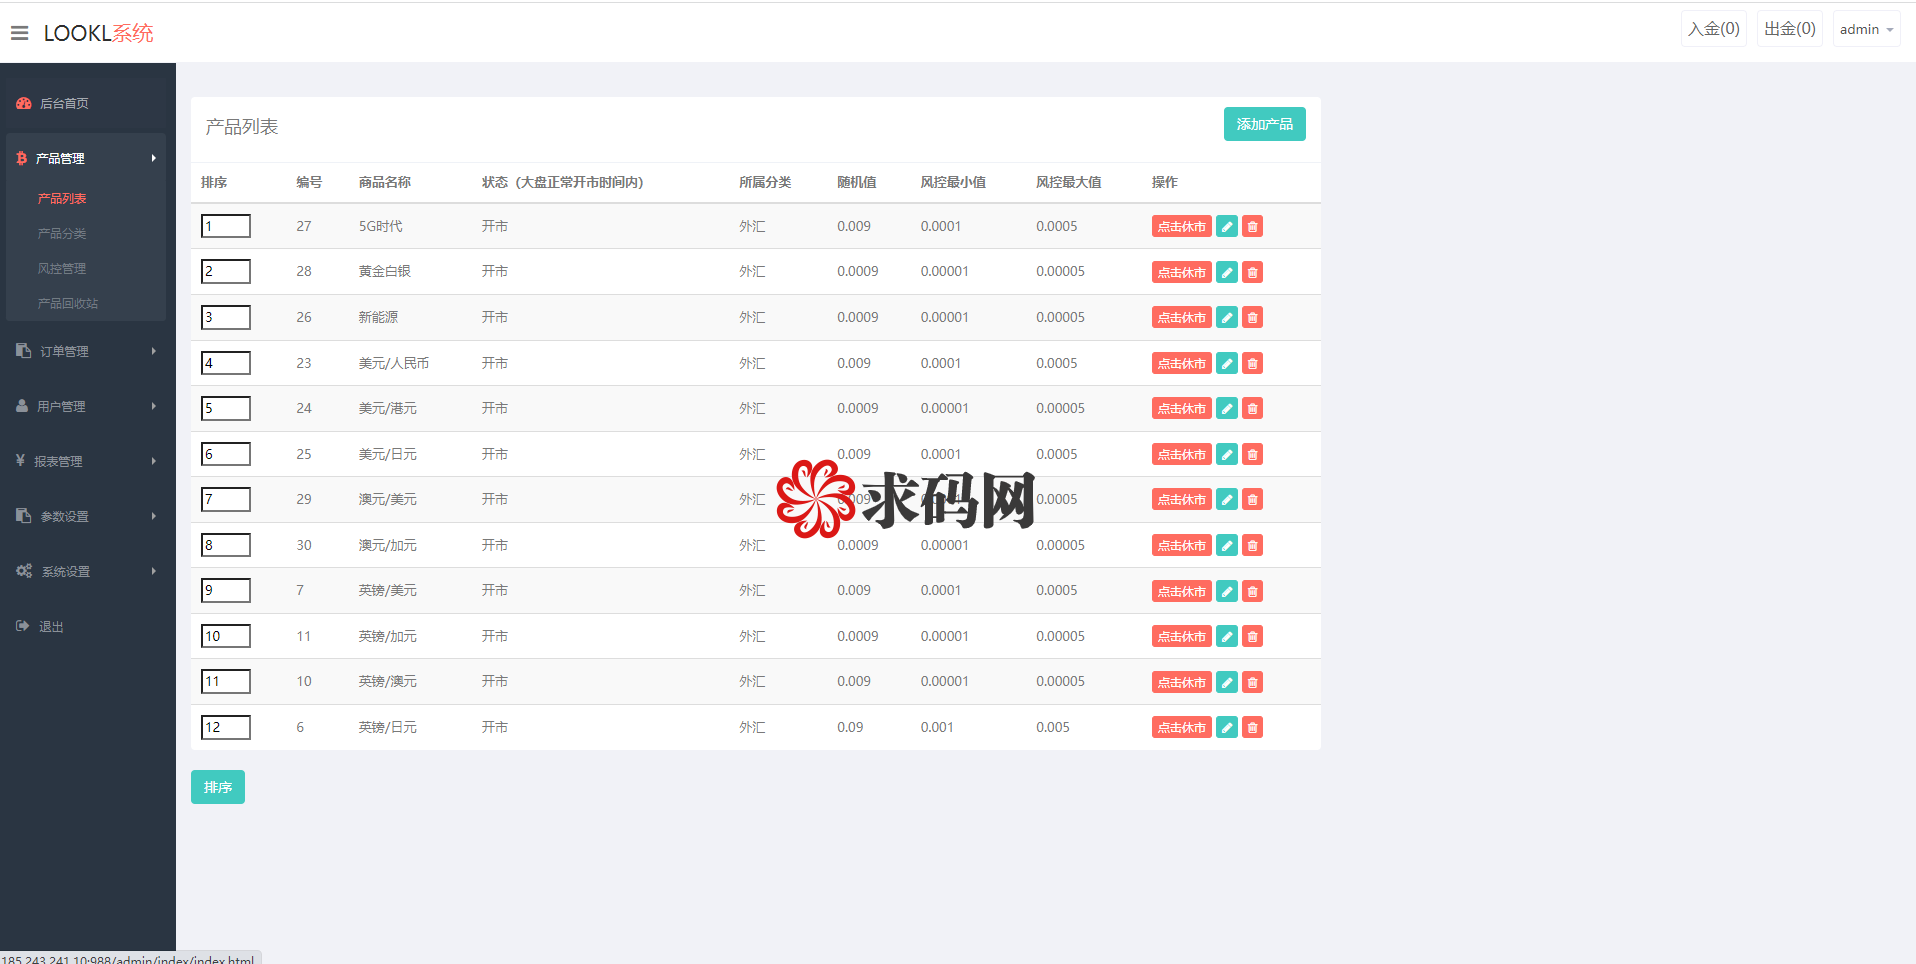Click the 添加产品 button
The width and height of the screenshot is (1916, 964).
coord(1264,124)
